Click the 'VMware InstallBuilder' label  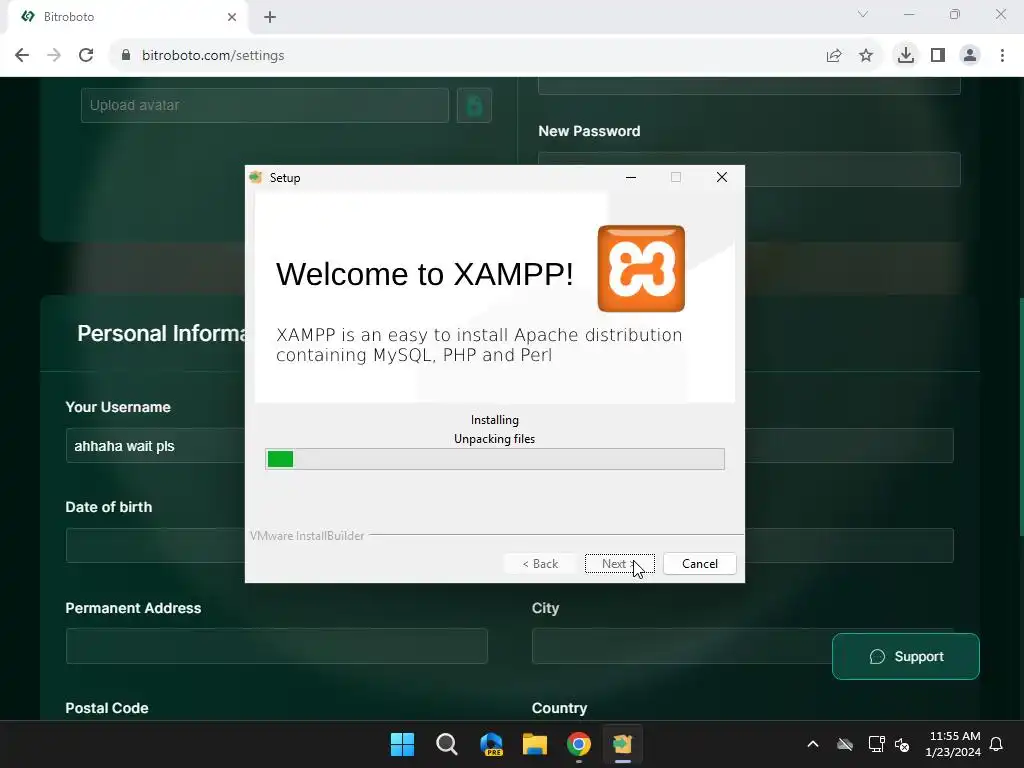[307, 536]
